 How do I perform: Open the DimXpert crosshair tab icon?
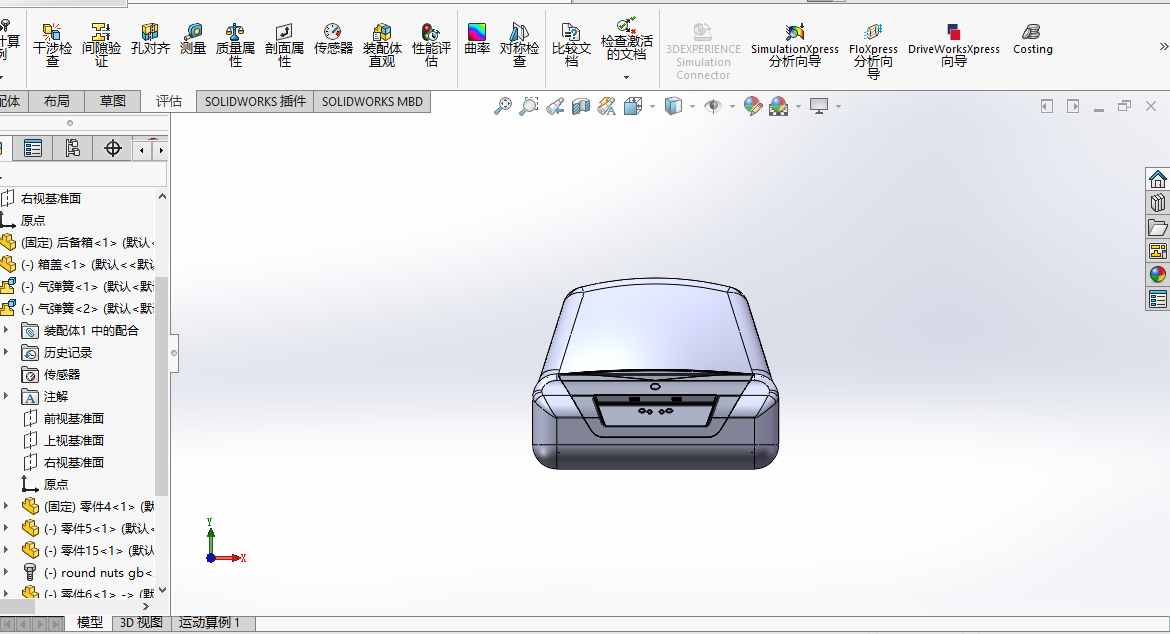coord(113,149)
